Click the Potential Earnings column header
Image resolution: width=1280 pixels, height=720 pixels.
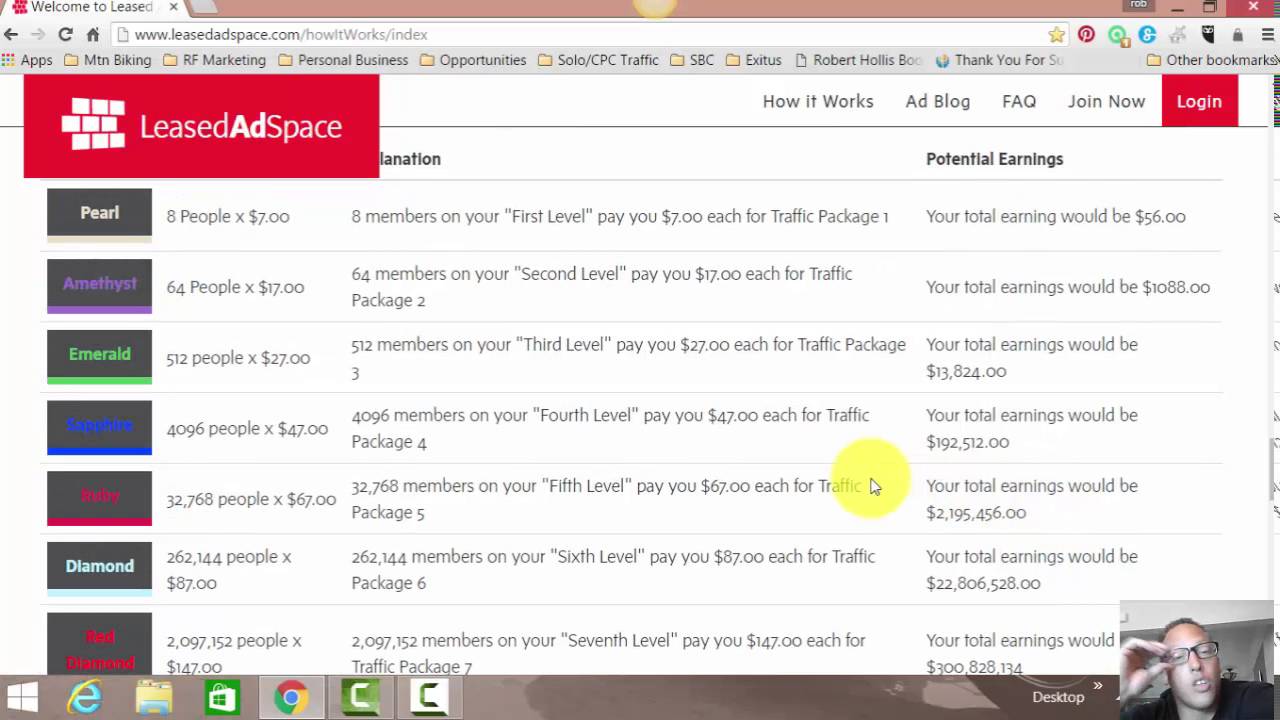pos(994,159)
